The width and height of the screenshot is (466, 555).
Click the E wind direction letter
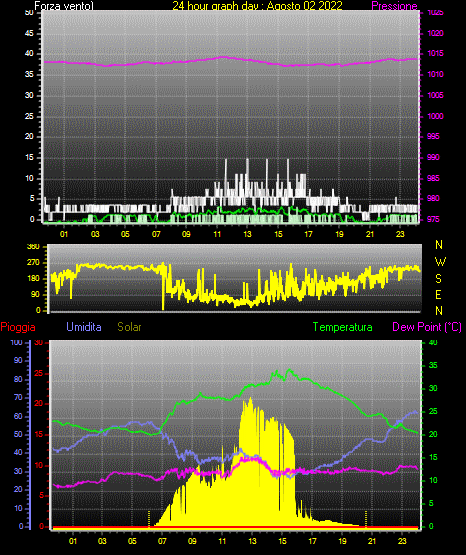click(438, 294)
